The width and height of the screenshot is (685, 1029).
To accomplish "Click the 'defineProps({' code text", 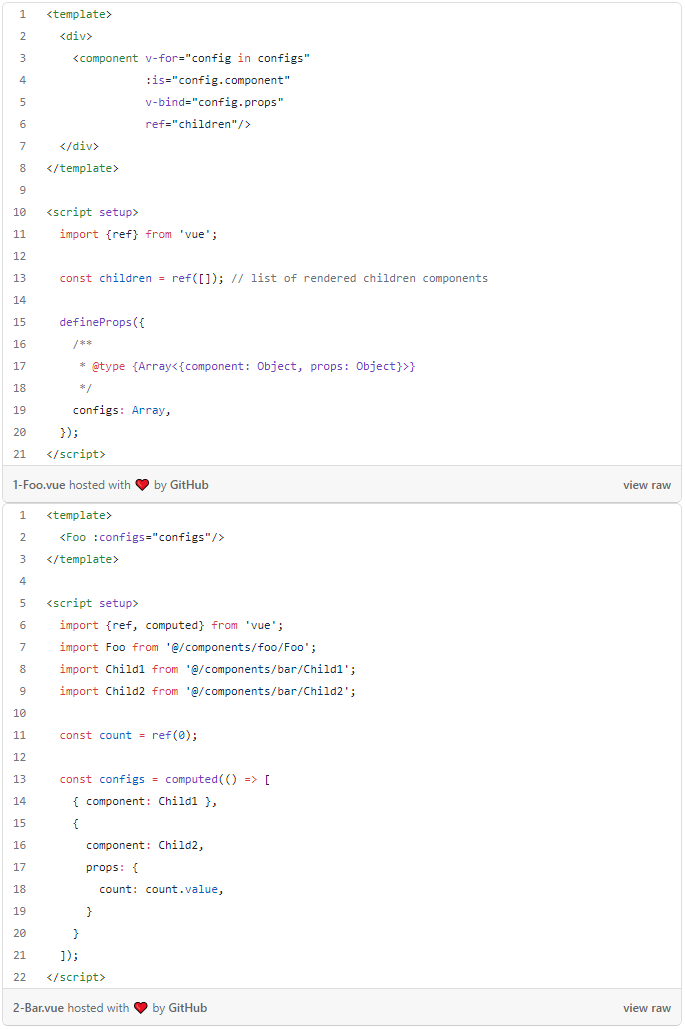I will (x=102, y=322).
